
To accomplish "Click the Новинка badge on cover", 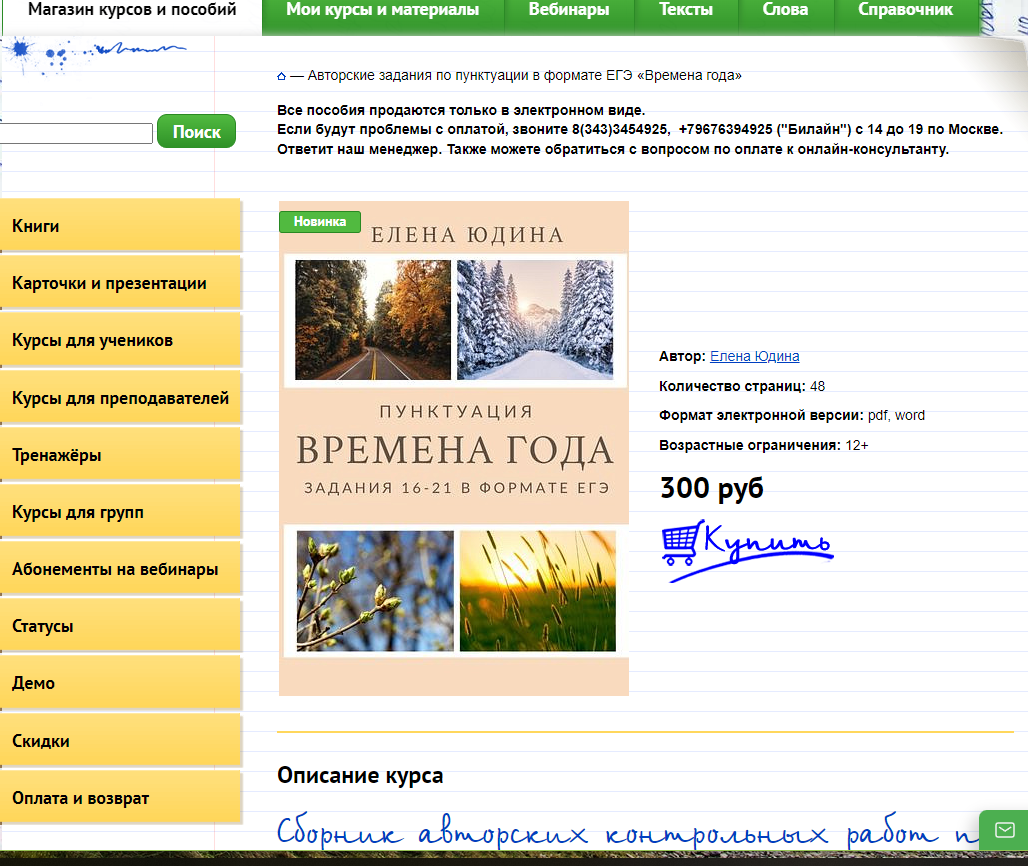I will tap(320, 222).
